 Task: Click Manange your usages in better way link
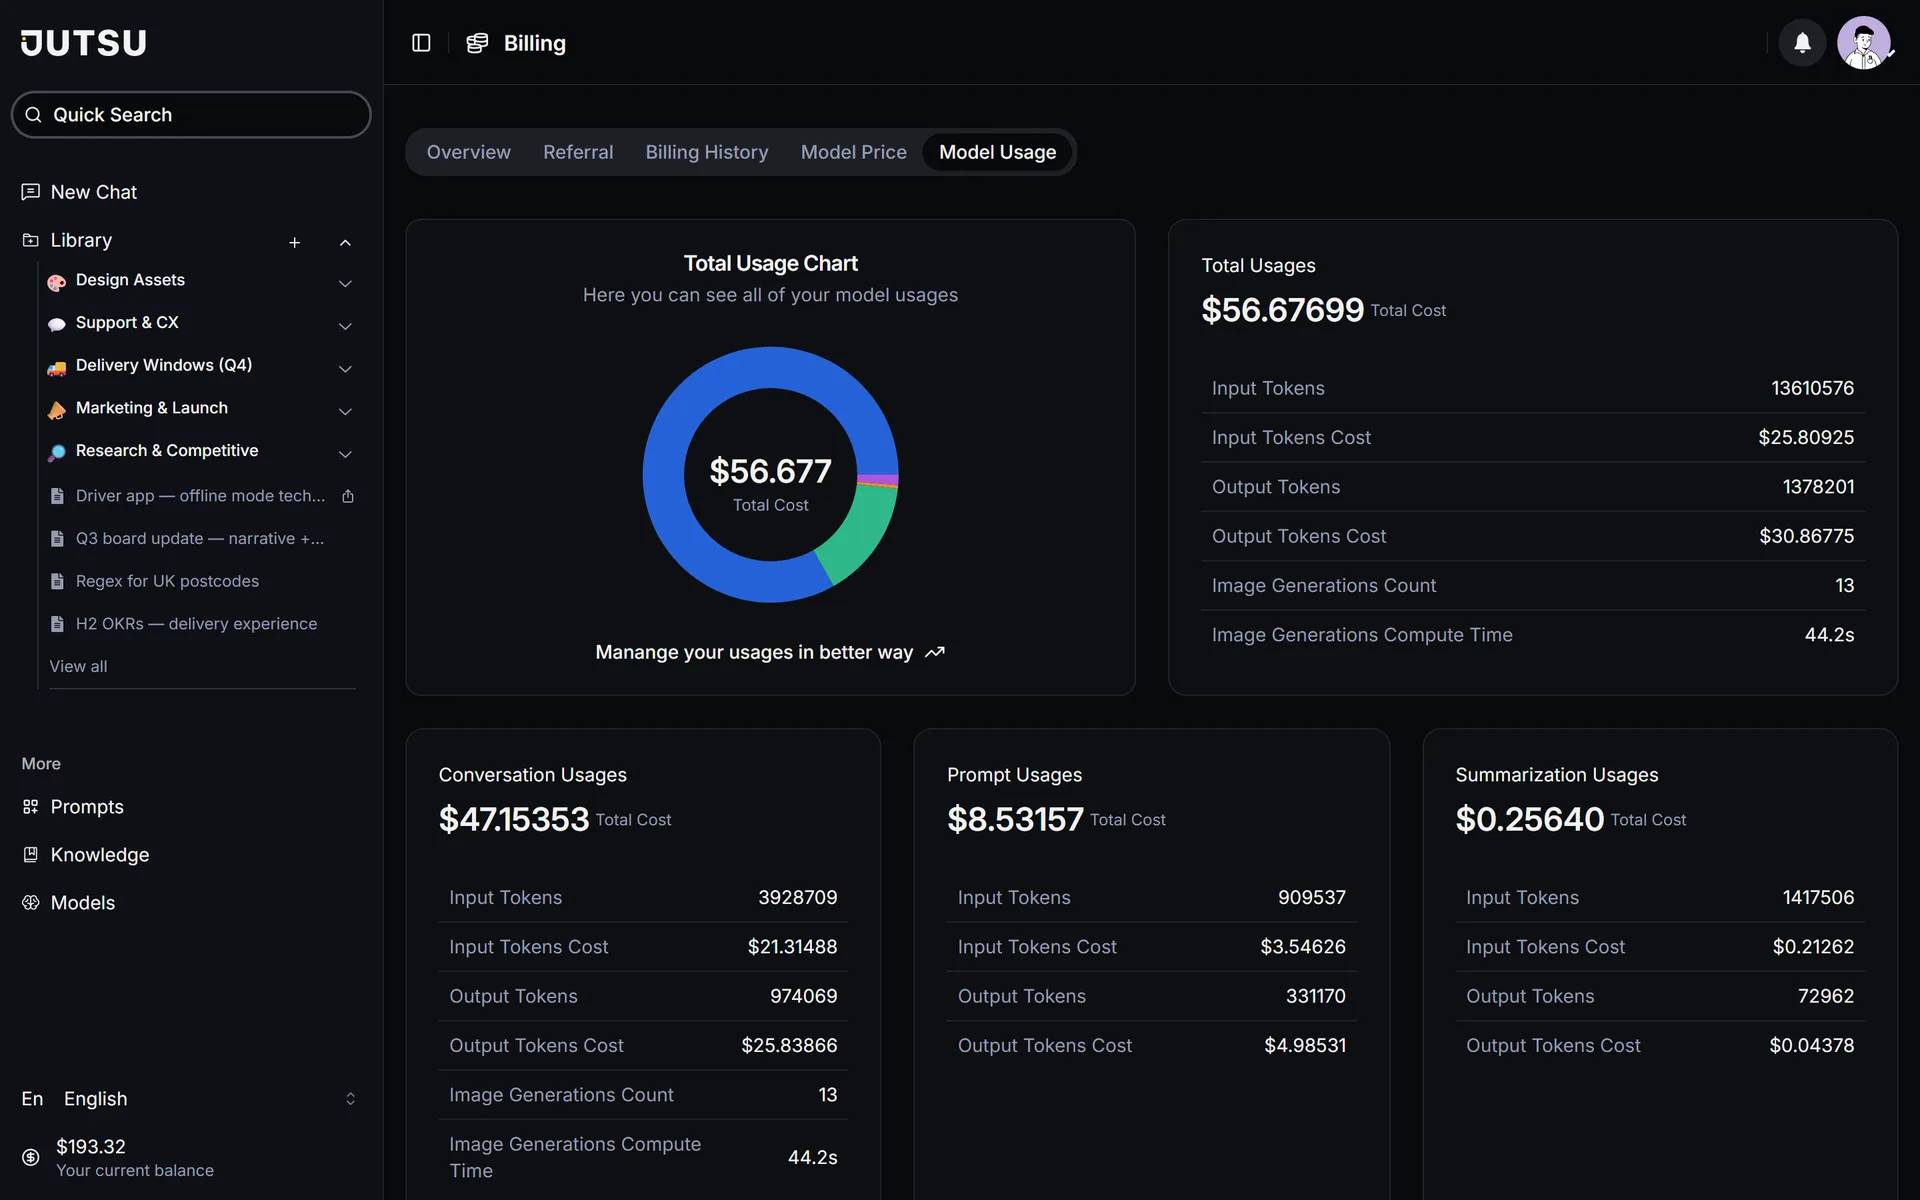pos(770,652)
